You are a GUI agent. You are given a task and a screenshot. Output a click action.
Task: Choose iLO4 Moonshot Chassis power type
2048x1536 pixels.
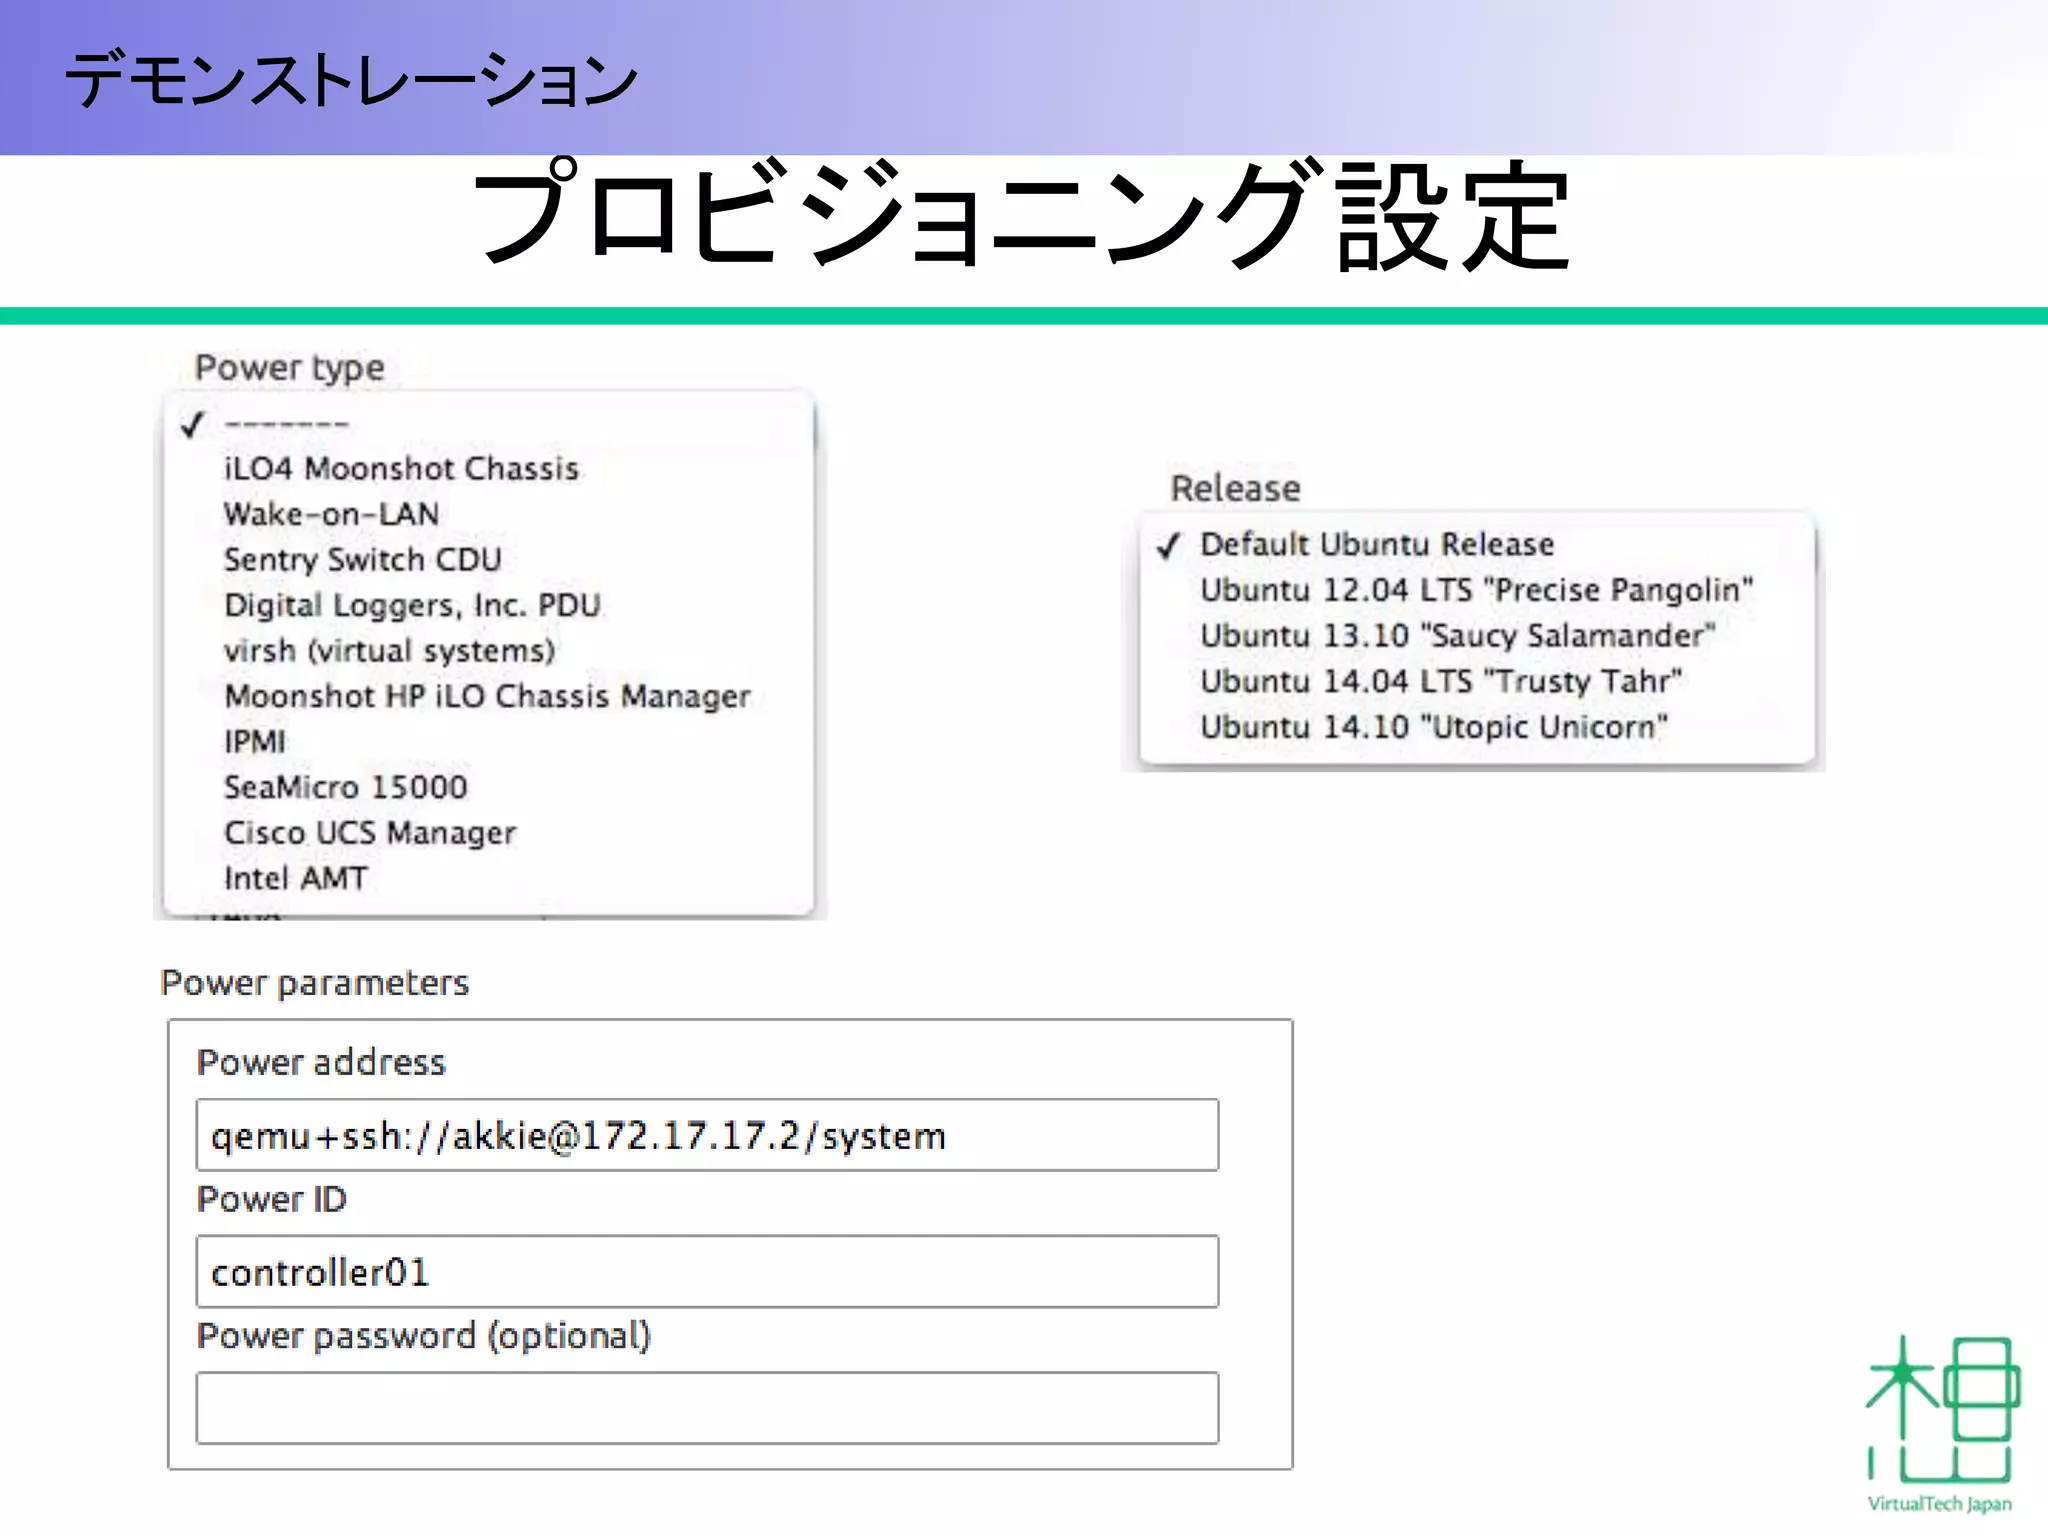tap(489, 469)
